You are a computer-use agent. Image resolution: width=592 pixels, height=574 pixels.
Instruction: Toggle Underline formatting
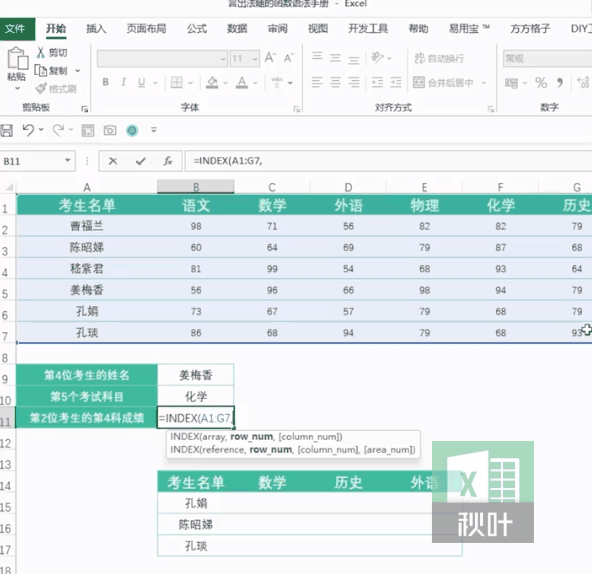pos(142,82)
